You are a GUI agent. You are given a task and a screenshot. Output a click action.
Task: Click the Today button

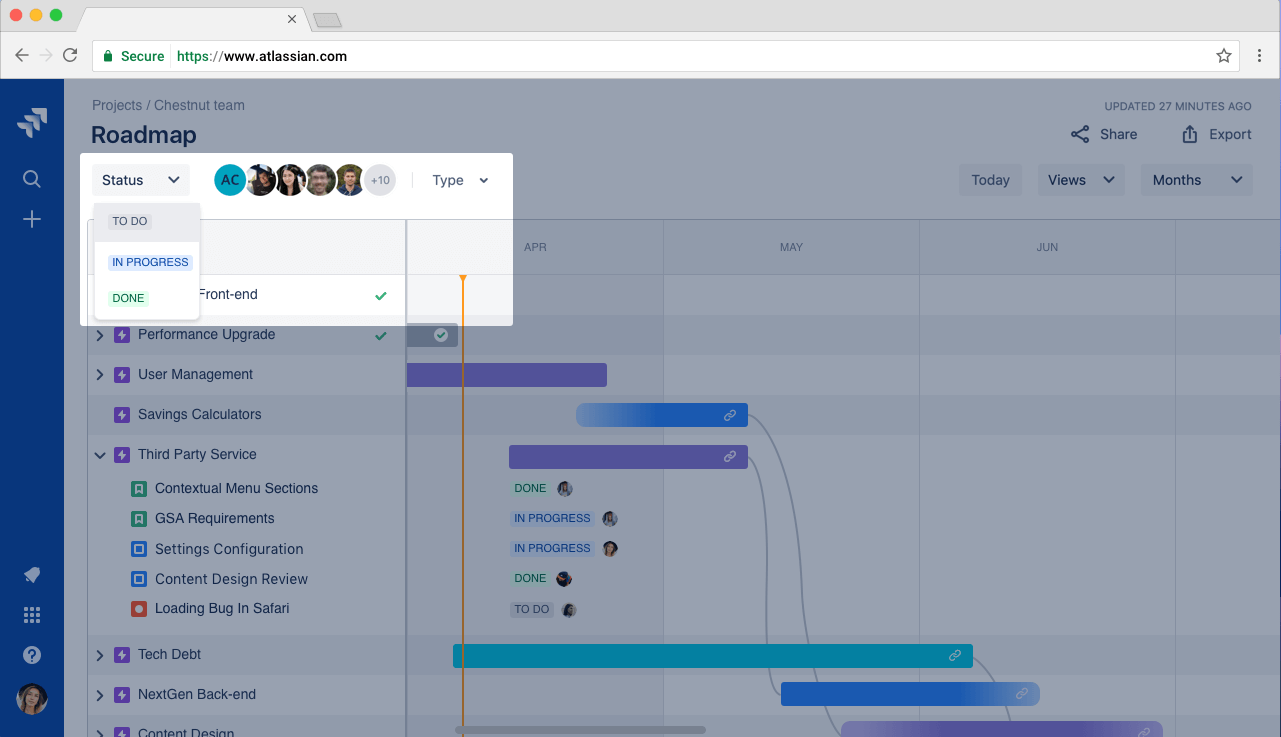click(991, 180)
